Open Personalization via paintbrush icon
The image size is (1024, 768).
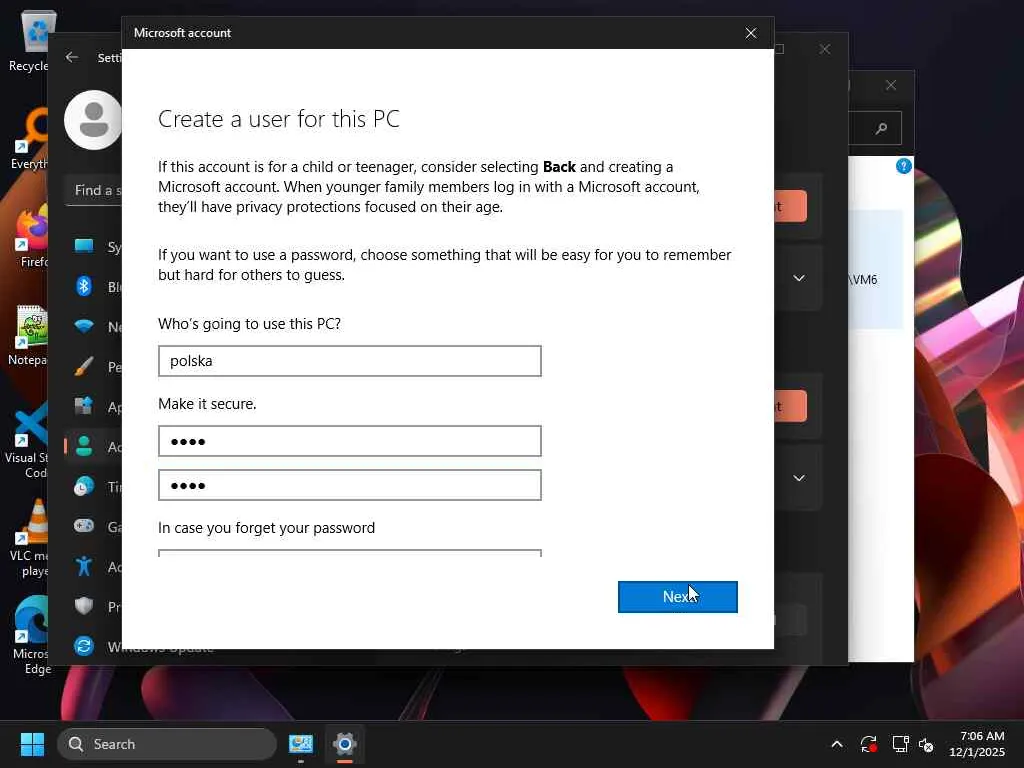84,366
